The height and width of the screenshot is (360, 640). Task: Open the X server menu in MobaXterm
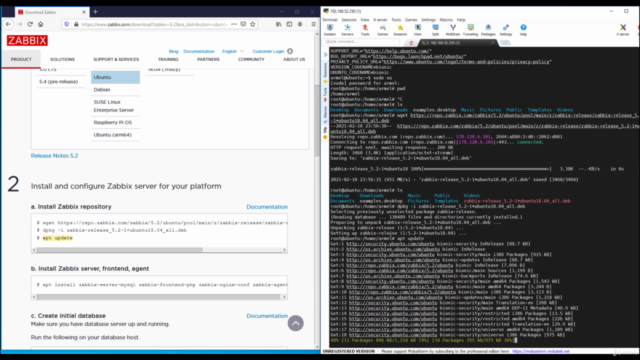[x=380, y=20]
